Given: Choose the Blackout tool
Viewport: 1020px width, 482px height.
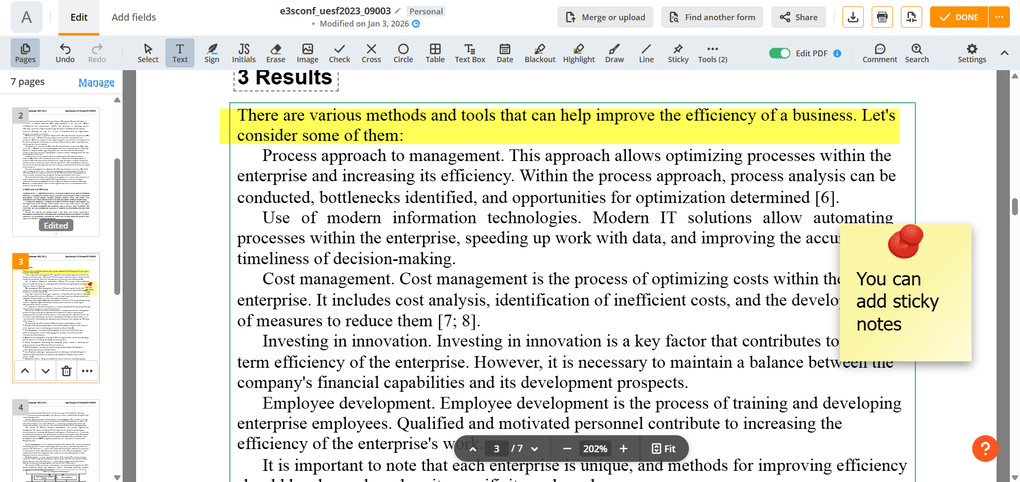Looking at the screenshot, I should pos(540,53).
